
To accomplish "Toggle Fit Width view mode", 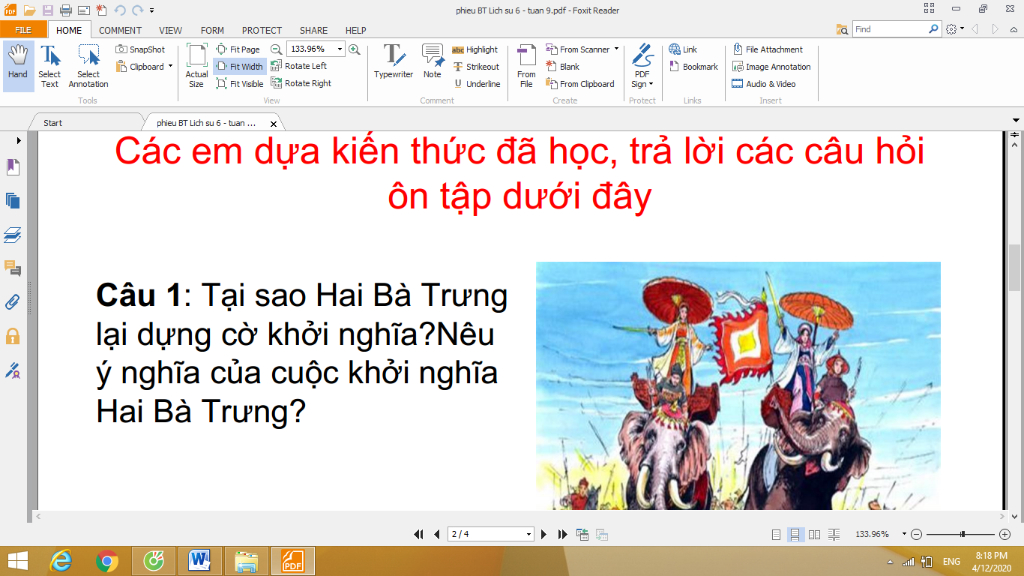I will click(x=240, y=67).
